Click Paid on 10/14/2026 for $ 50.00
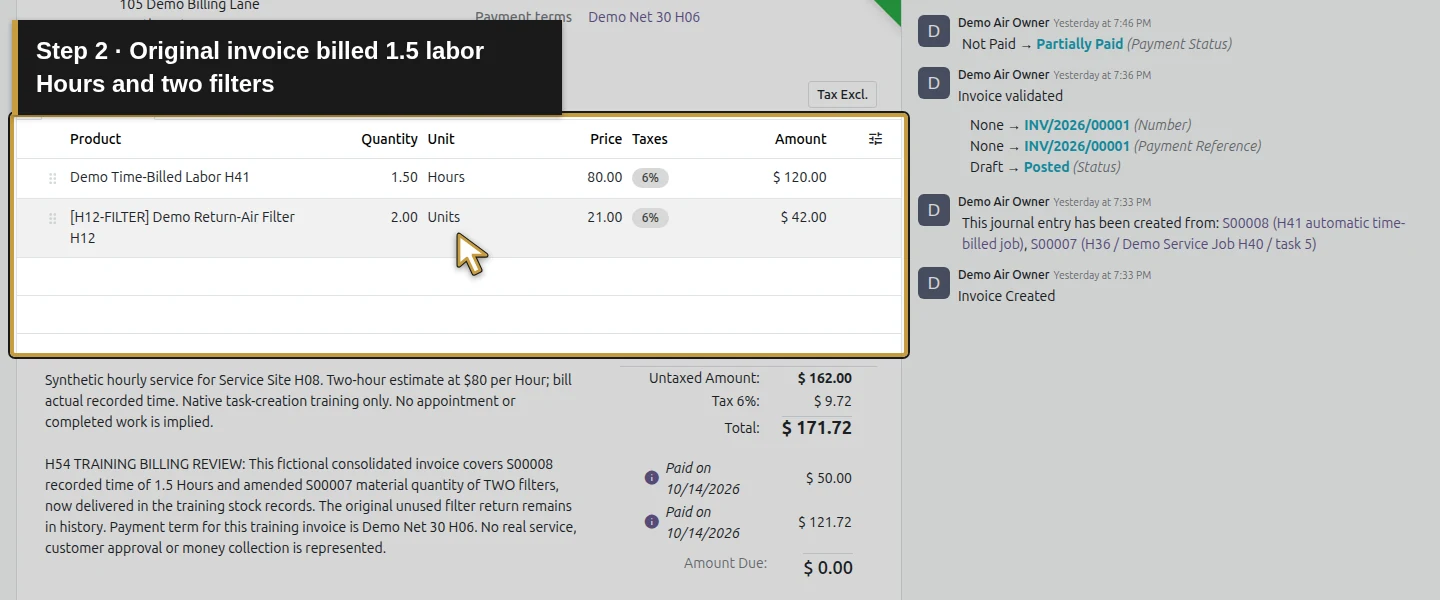Image resolution: width=1440 pixels, height=600 pixels. pyautogui.click(x=703, y=478)
